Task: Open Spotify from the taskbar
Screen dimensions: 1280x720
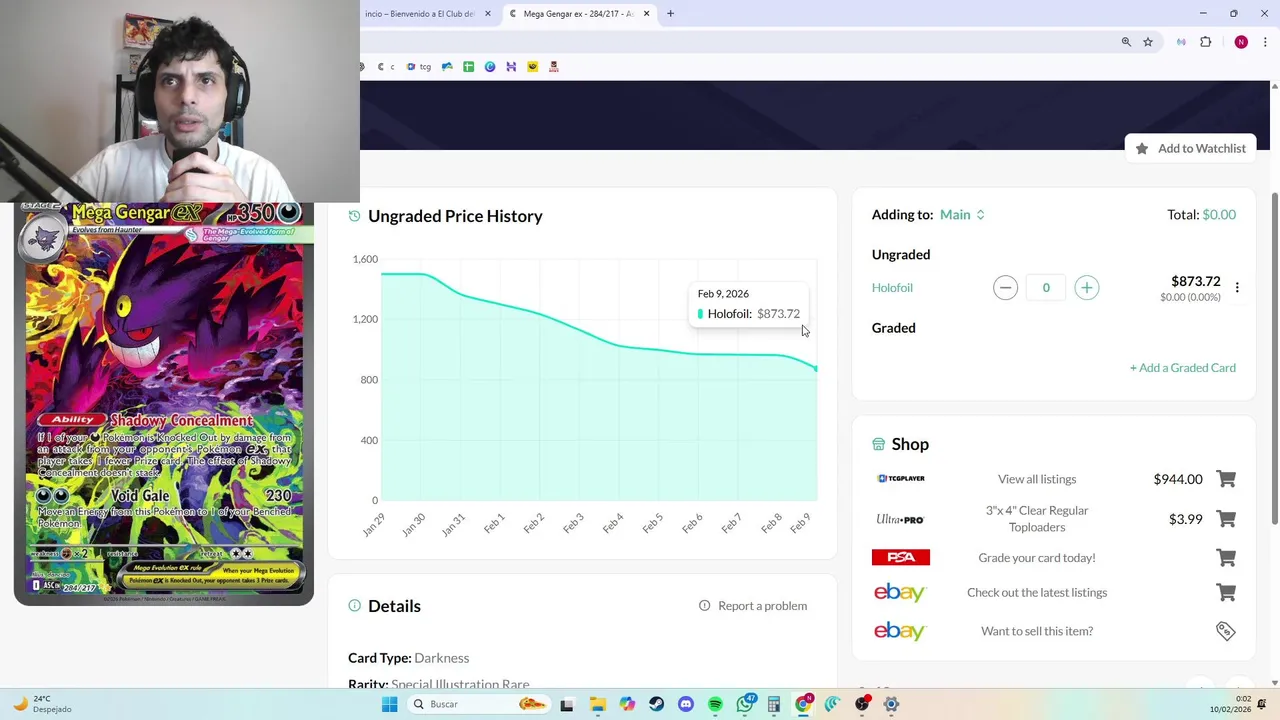Action: pyautogui.click(x=715, y=704)
